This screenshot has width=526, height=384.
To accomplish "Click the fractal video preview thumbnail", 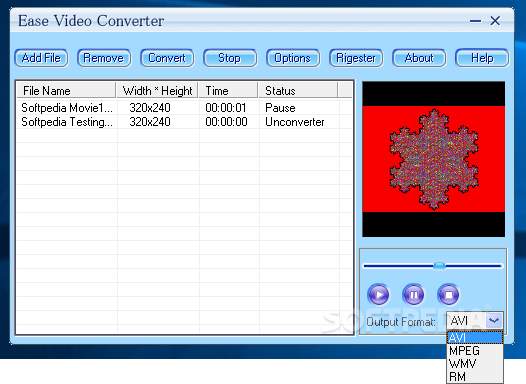I will click(x=434, y=159).
